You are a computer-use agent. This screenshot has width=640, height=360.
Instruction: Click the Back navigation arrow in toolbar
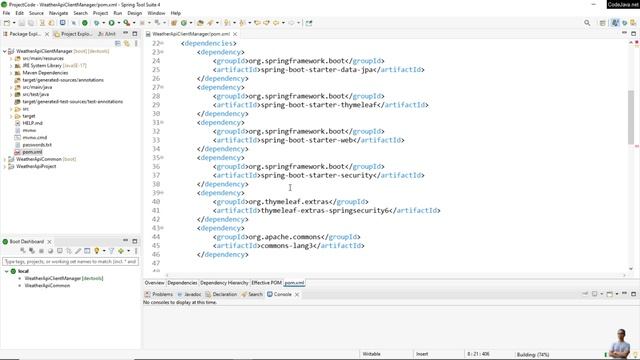[276, 23]
